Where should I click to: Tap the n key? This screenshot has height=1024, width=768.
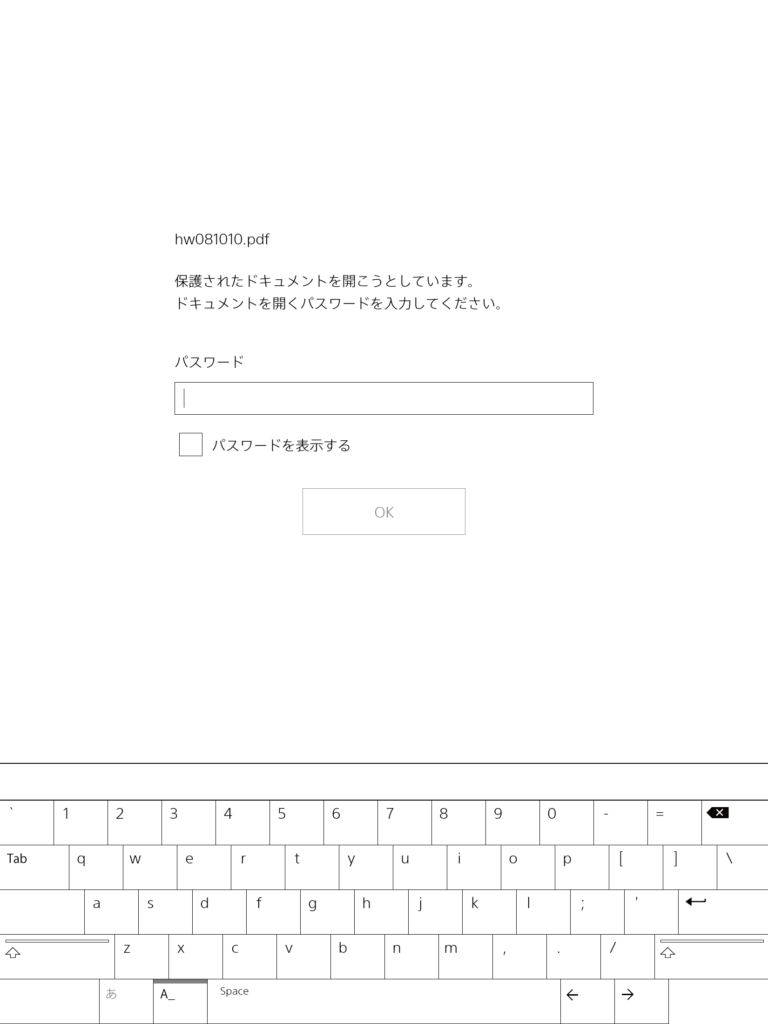(x=412, y=957)
